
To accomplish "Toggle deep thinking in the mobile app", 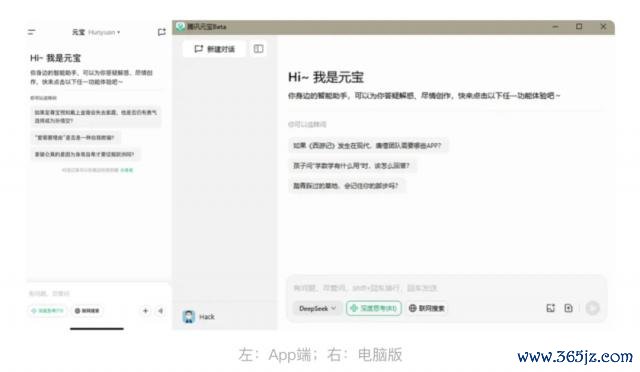I will click(47, 311).
